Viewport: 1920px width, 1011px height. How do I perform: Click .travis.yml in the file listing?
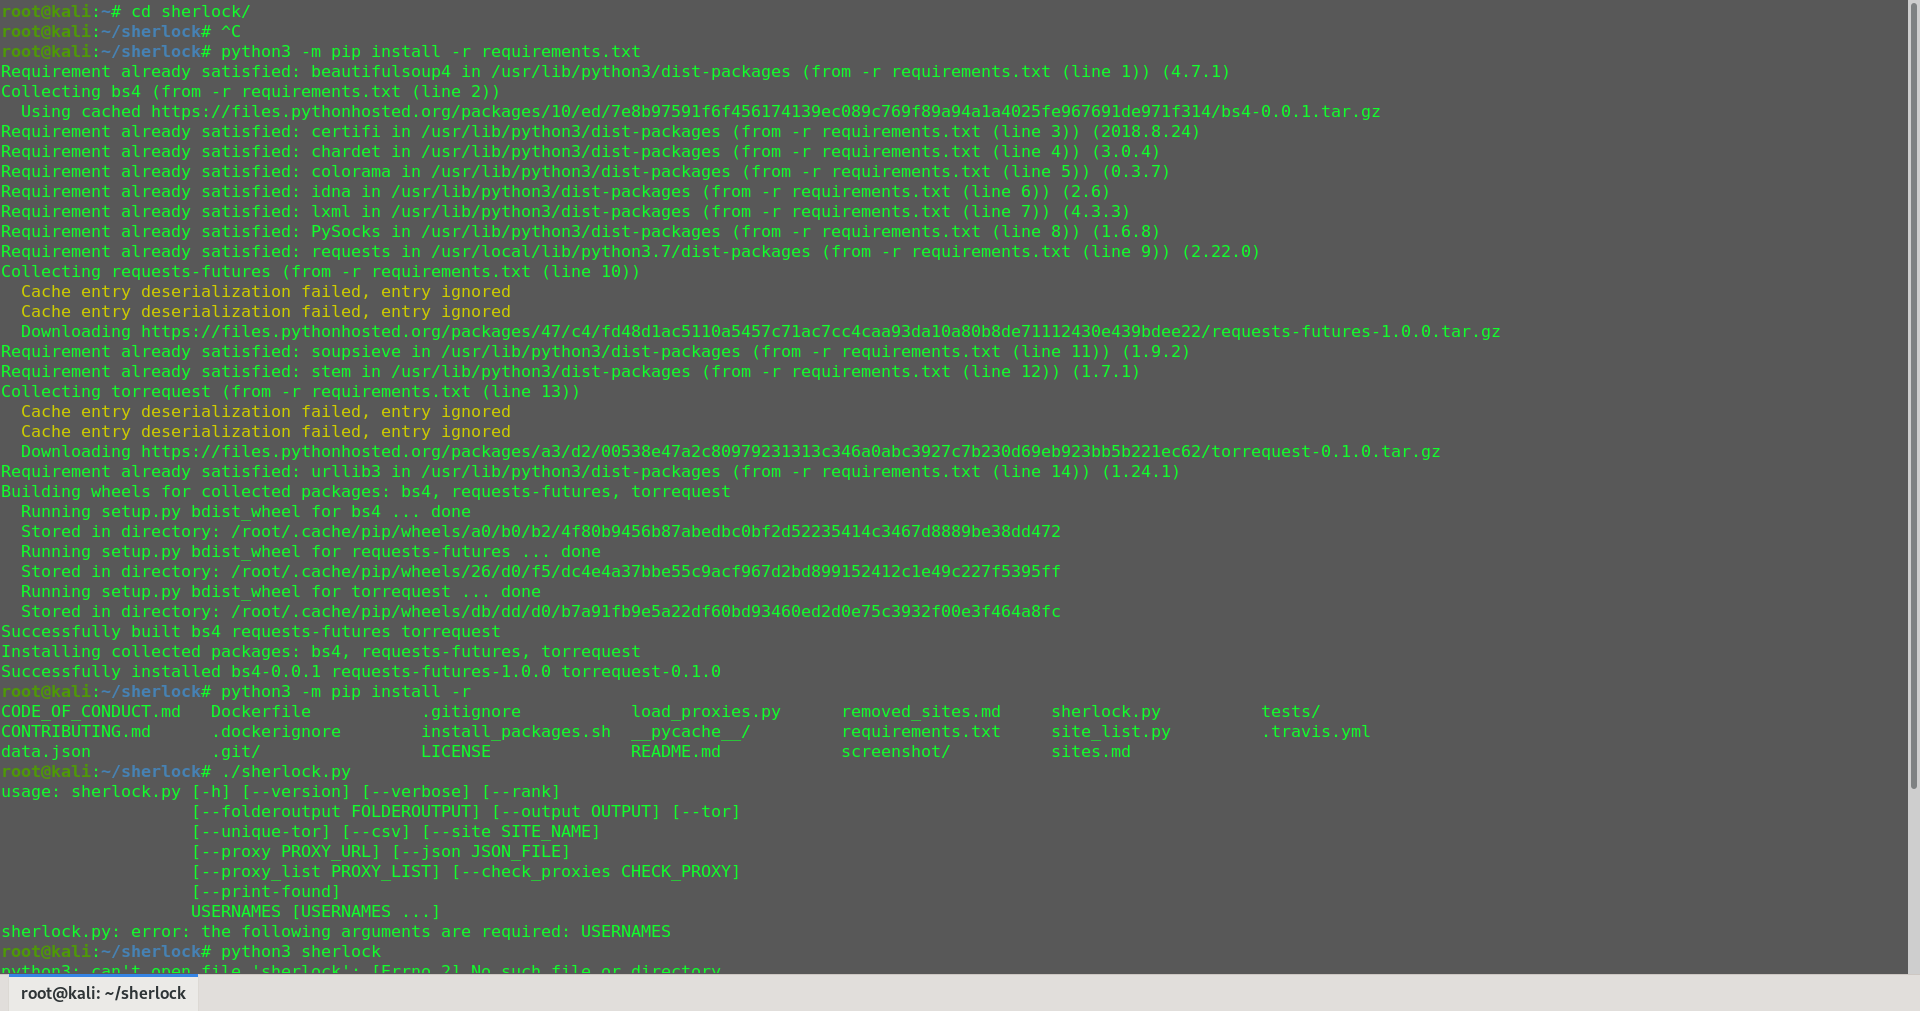tap(1316, 732)
